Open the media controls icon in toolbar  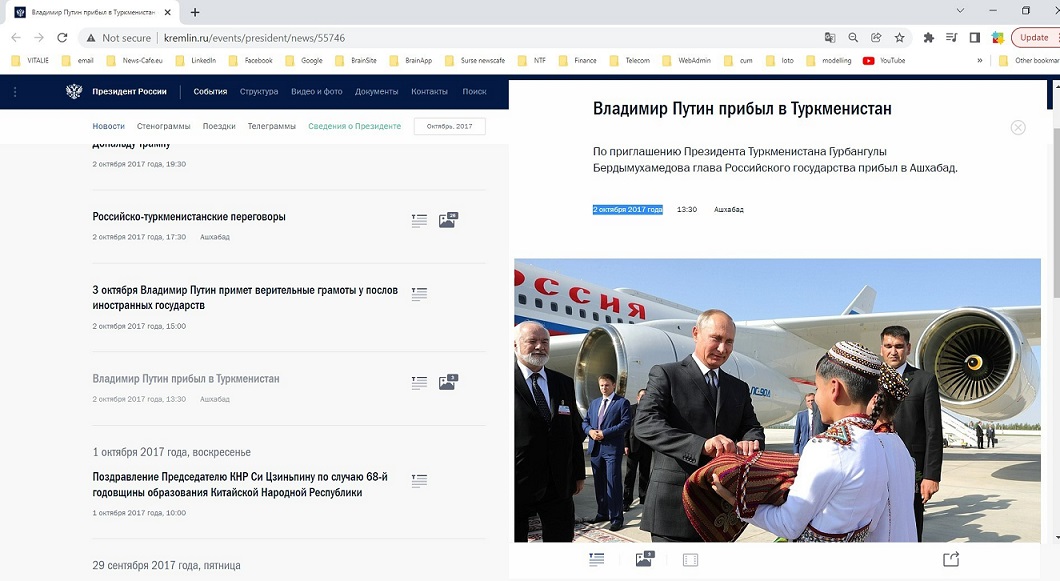coord(952,38)
